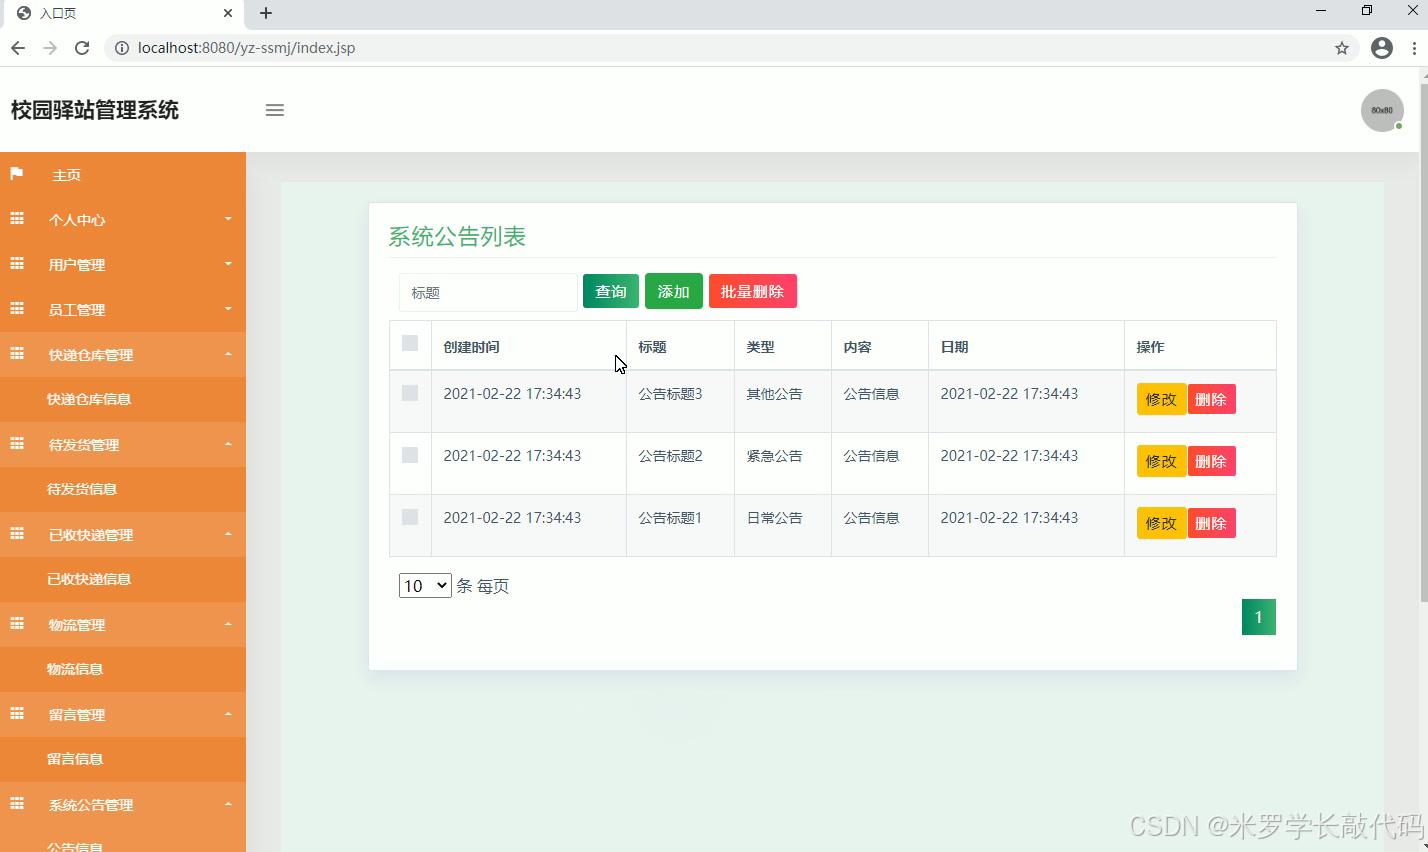Image resolution: width=1428 pixels, height=852 pixels.
Task: Click inside the 标题 search input field
Action: coord(487,292)
